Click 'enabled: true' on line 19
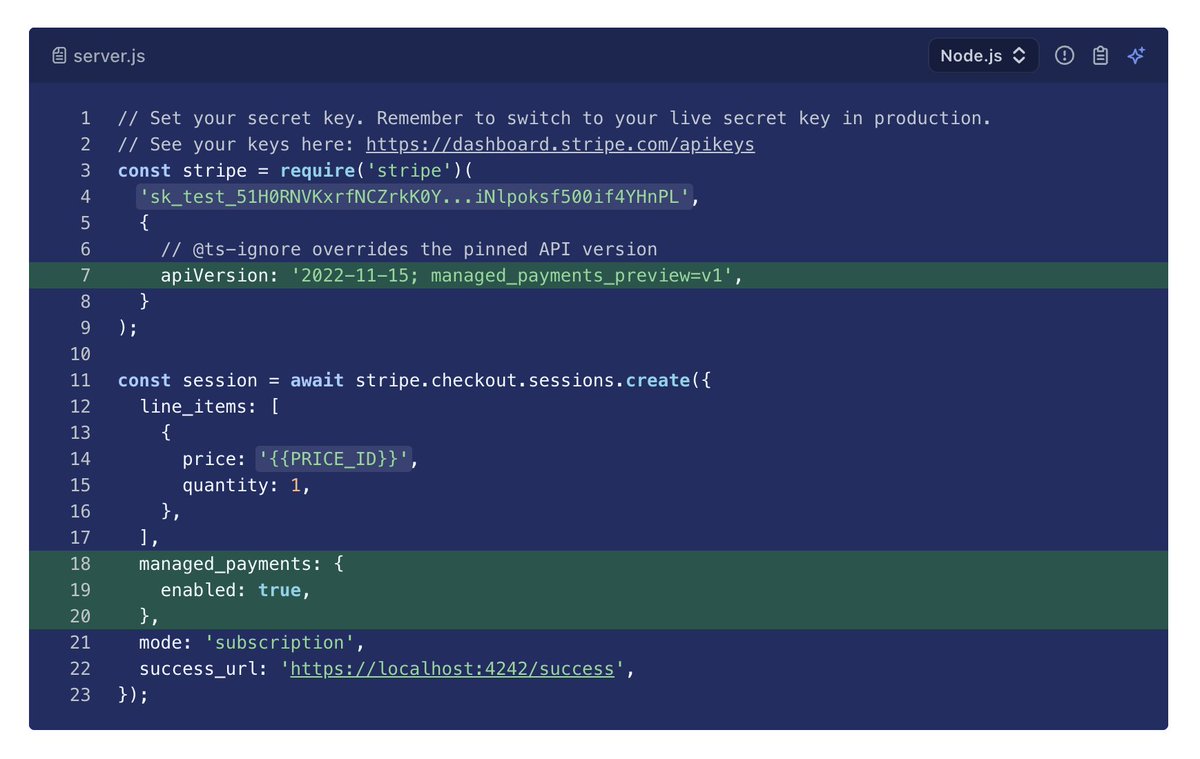 click(x=231, y=590)
